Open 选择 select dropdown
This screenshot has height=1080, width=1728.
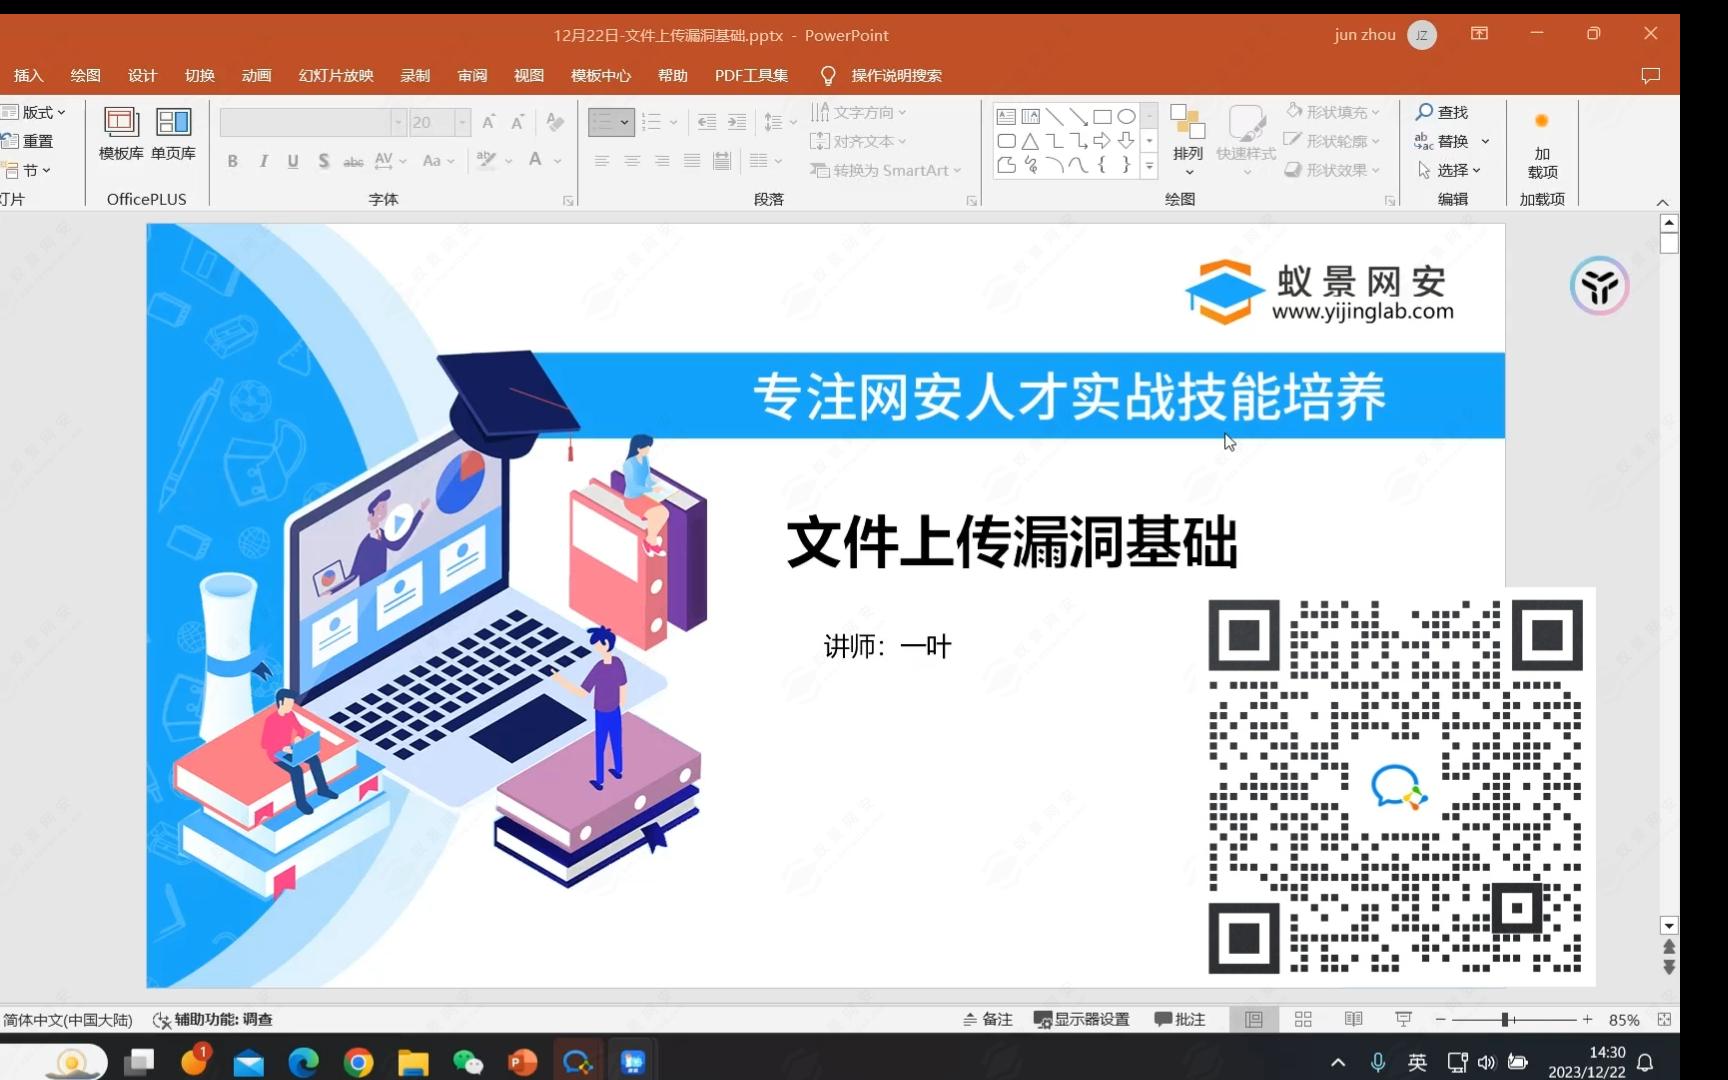1449,170
